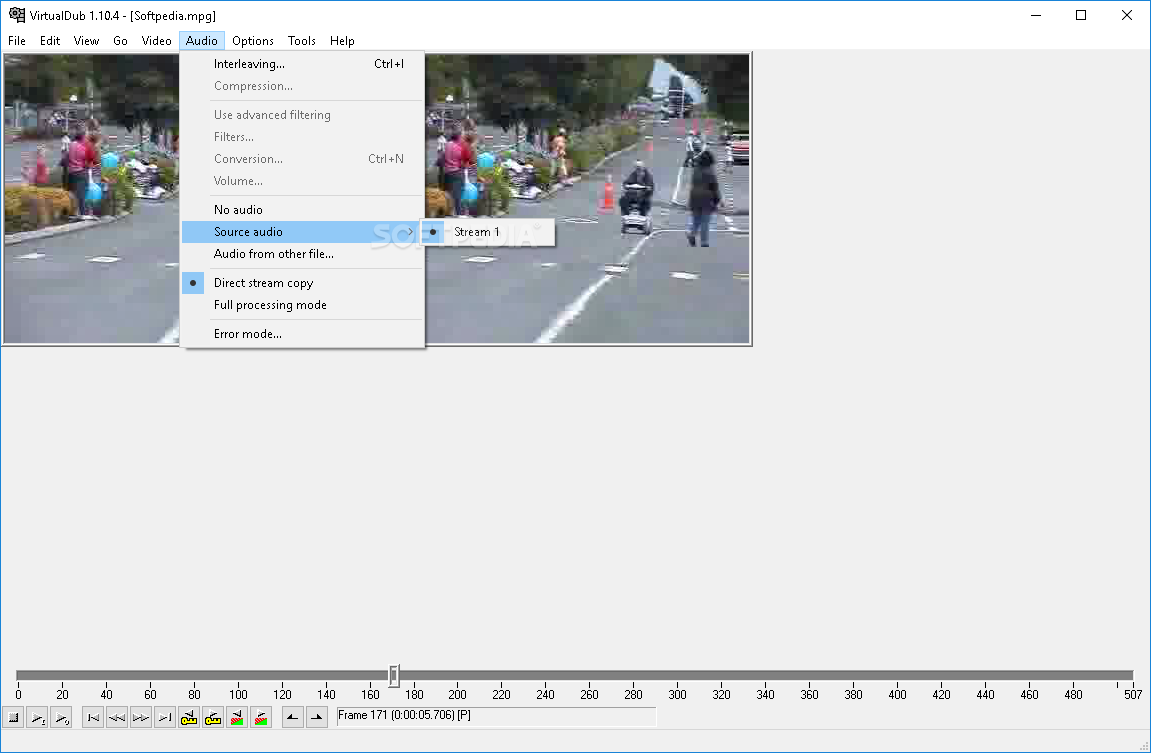Open the Video menu
1151x753 pixels.
coord(156,40)
